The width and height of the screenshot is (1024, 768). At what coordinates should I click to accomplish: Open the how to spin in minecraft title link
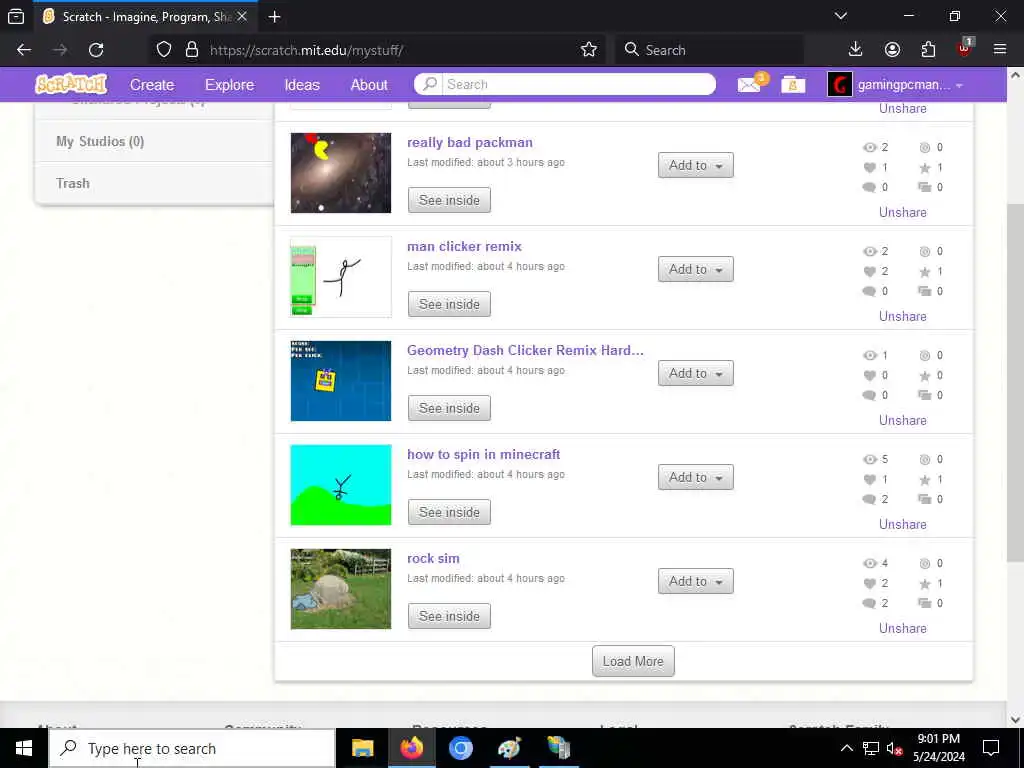click(483, 455)
